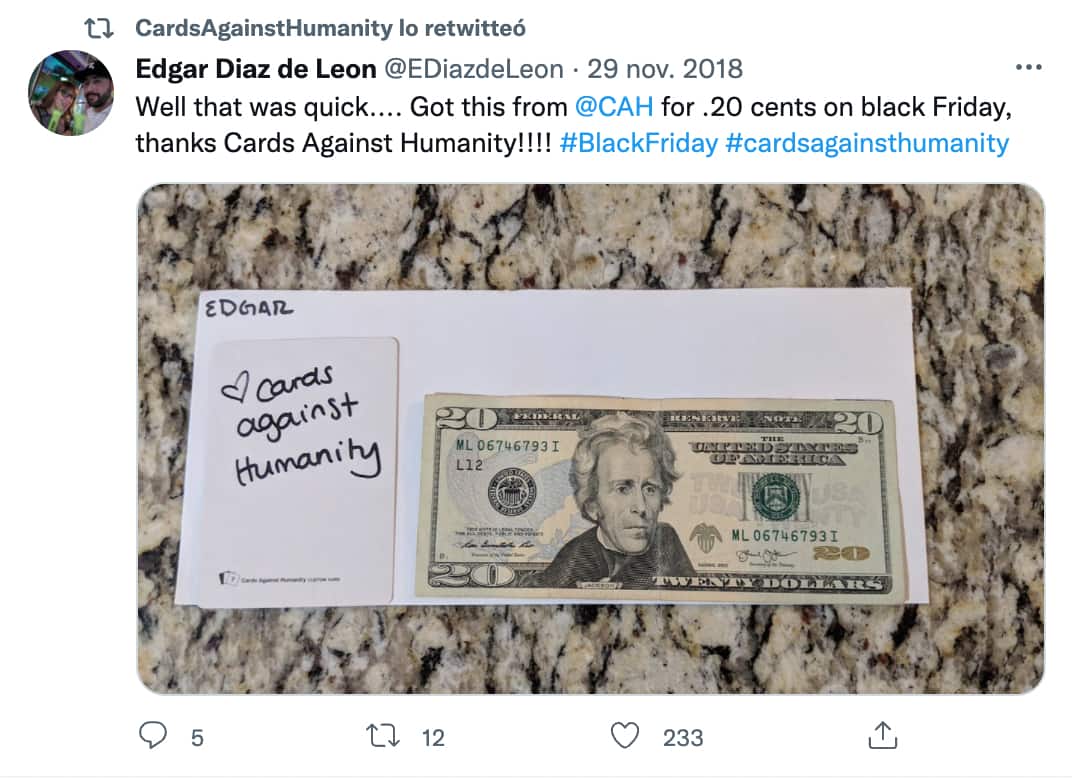View the 233 likes count
The image size is (1072, 784).
pos(683,738)
